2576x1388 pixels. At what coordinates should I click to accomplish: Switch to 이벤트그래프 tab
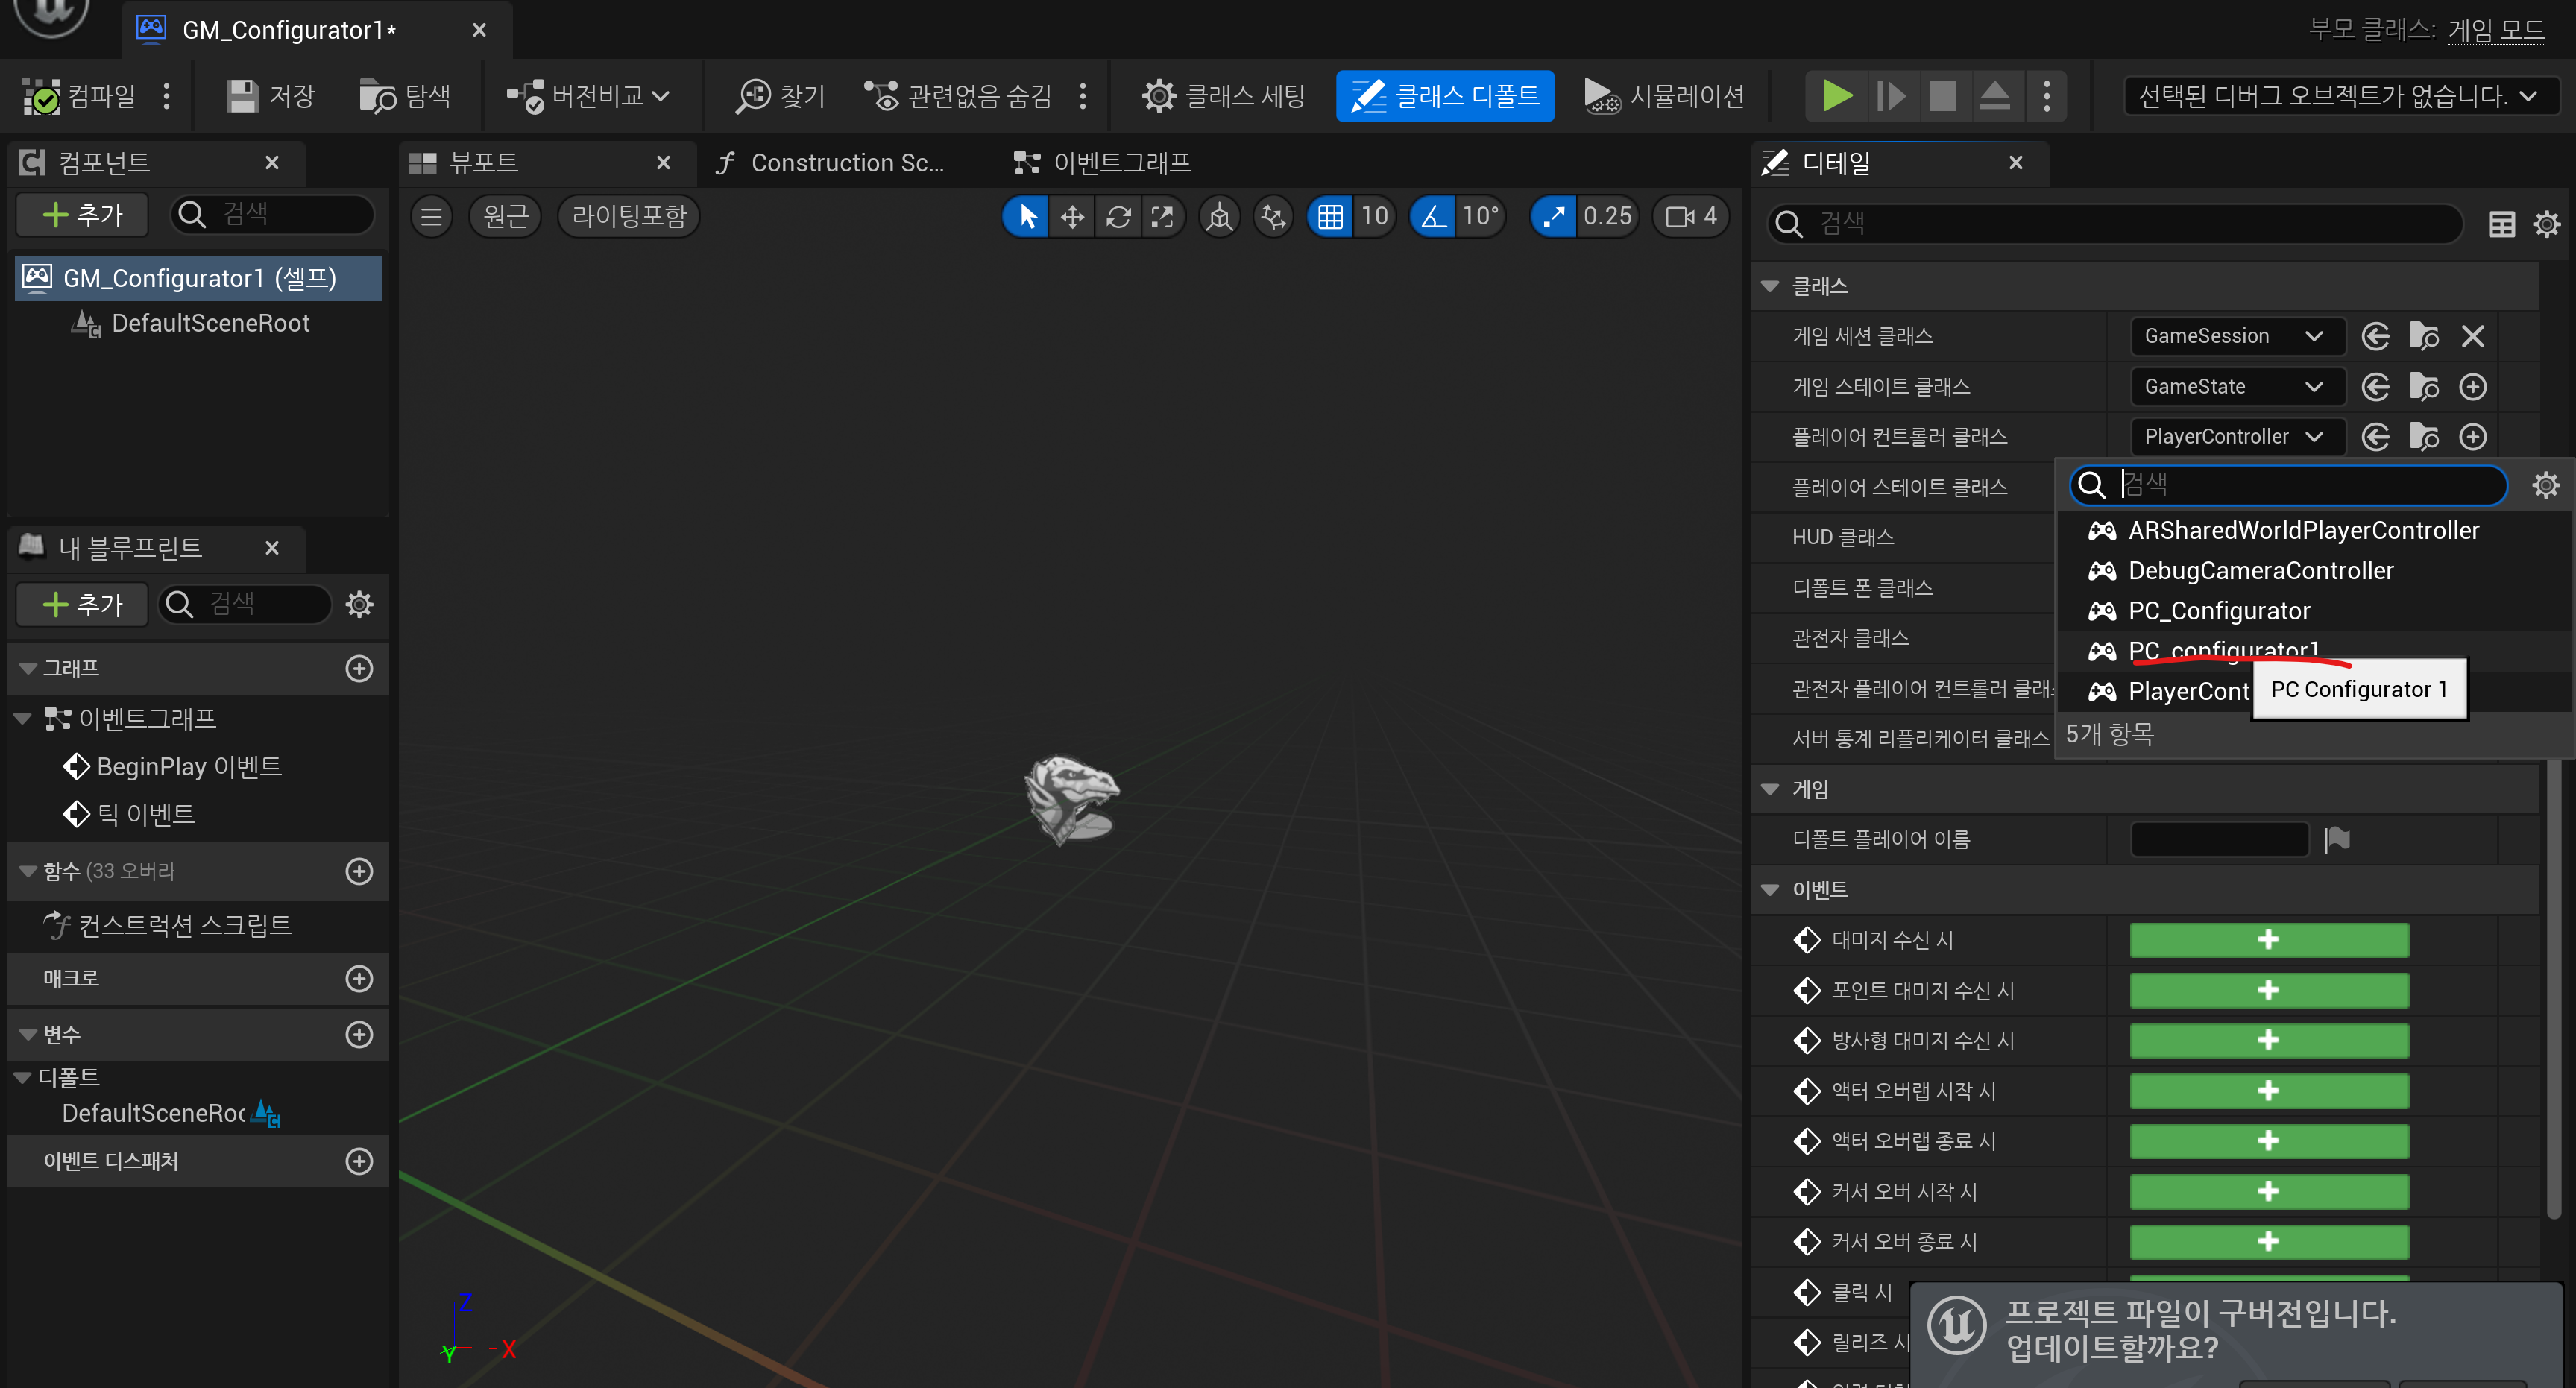(x=1103, y=163)
